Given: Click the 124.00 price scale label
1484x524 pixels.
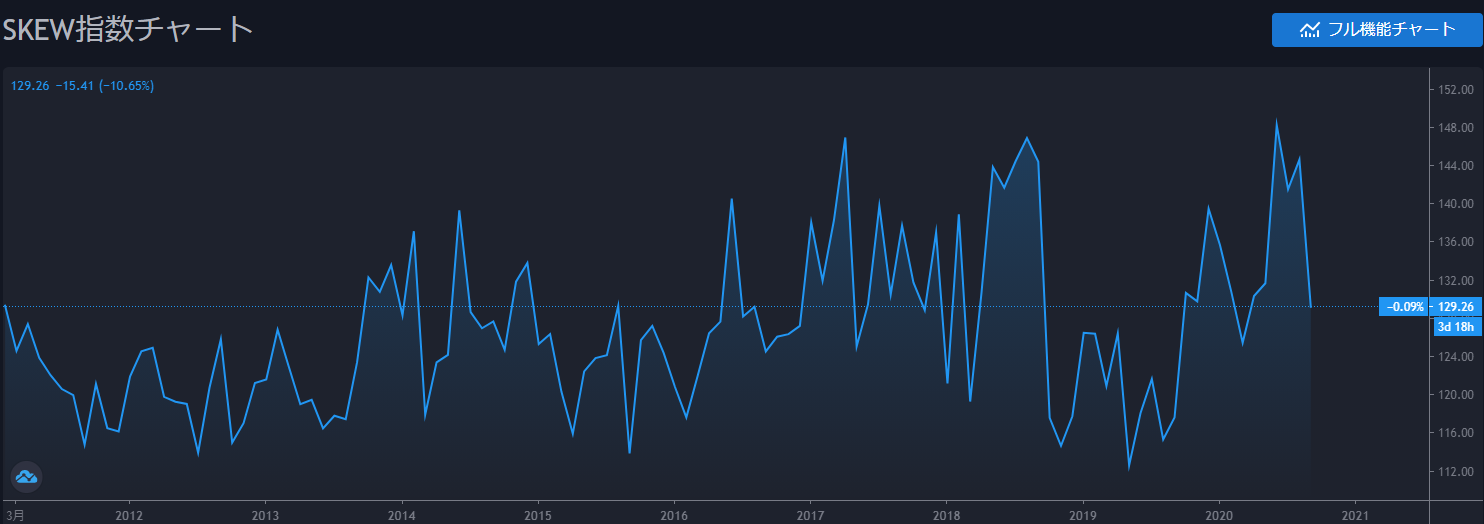Looking at the screenshot, I should [1456, 357].
